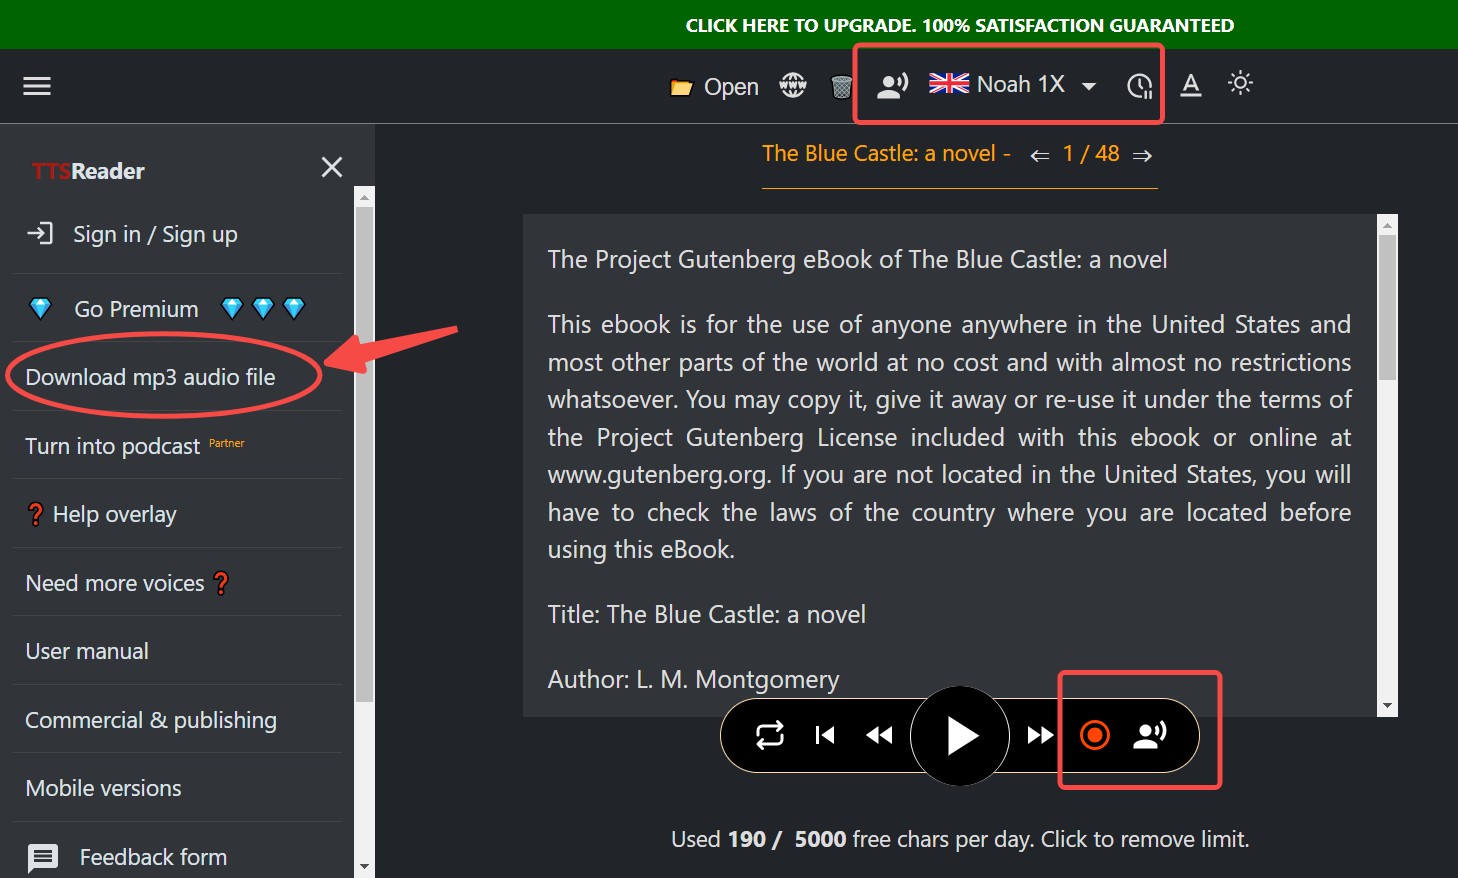
Task: Click the rewind button
Action: coord(879,736)
